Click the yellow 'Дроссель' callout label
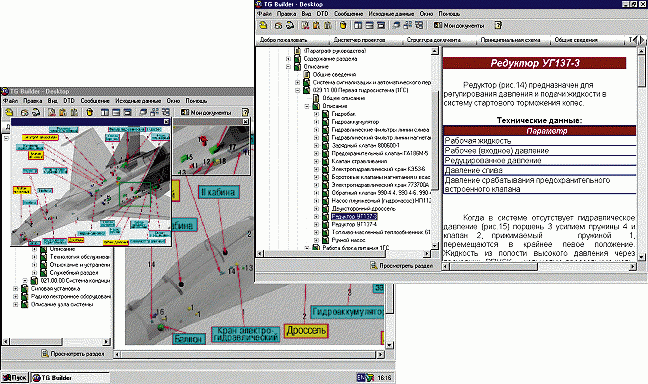 (x=306, y=330)
